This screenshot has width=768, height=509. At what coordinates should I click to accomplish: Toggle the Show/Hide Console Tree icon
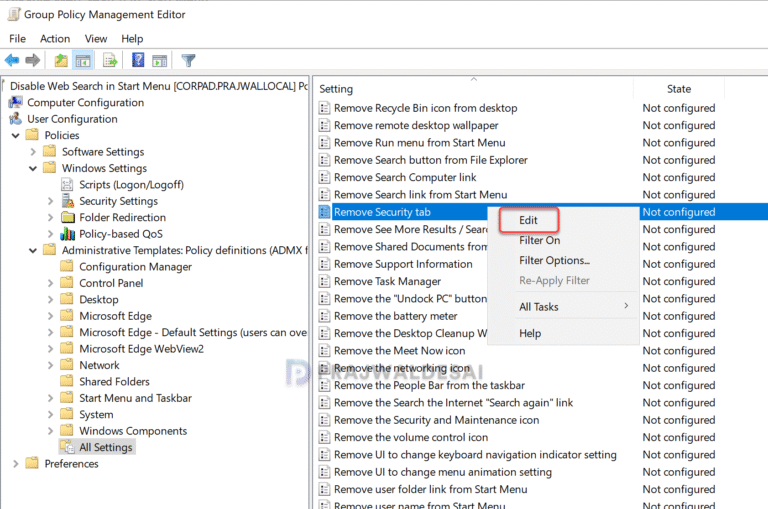coord(83,61)
